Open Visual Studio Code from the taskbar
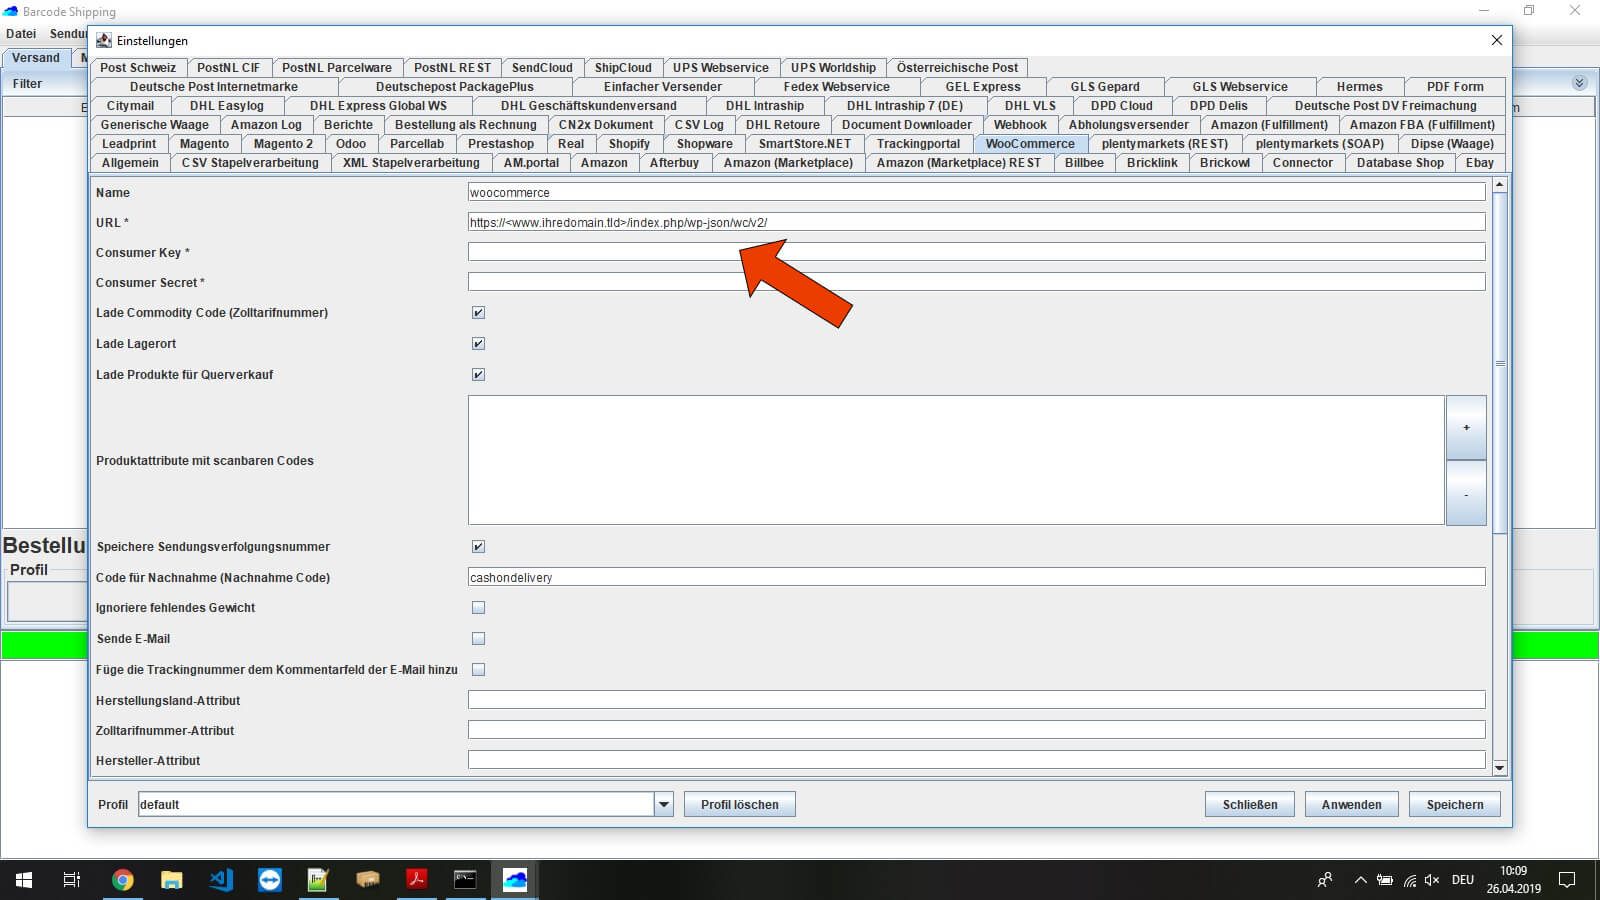This screenshot has width=1600, height=900. 221,880
